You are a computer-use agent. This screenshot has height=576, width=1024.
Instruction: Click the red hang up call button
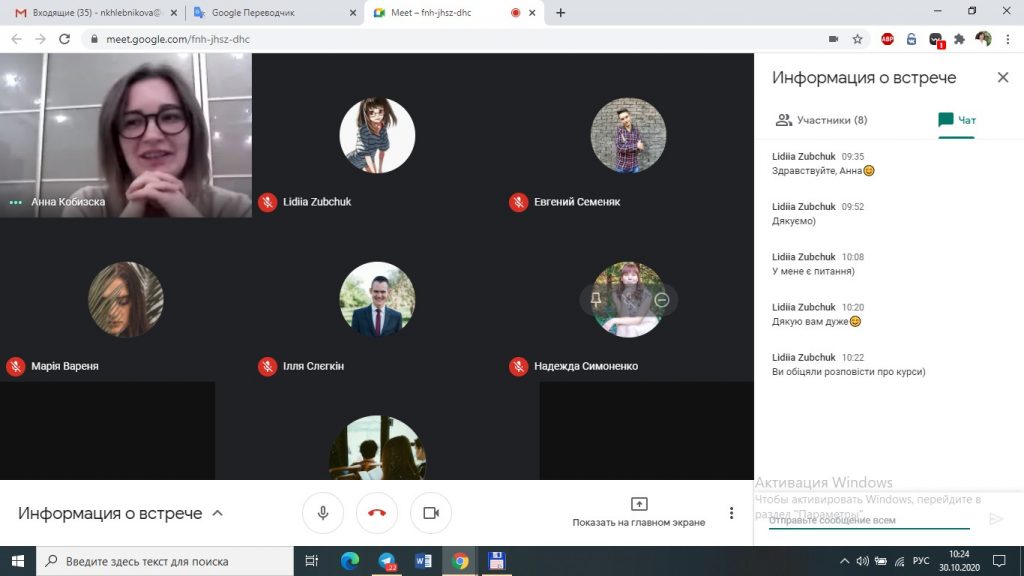(x=377, y=513)
